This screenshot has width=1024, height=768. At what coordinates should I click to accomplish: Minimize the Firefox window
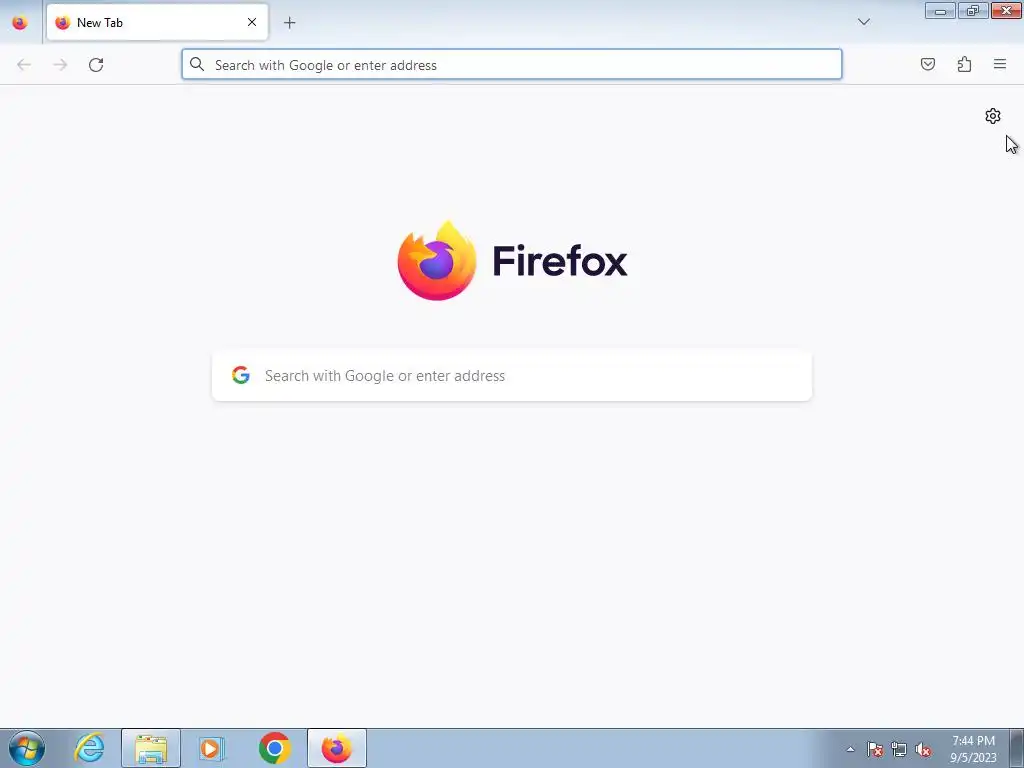pyautogui.click(x=940, y=10)
